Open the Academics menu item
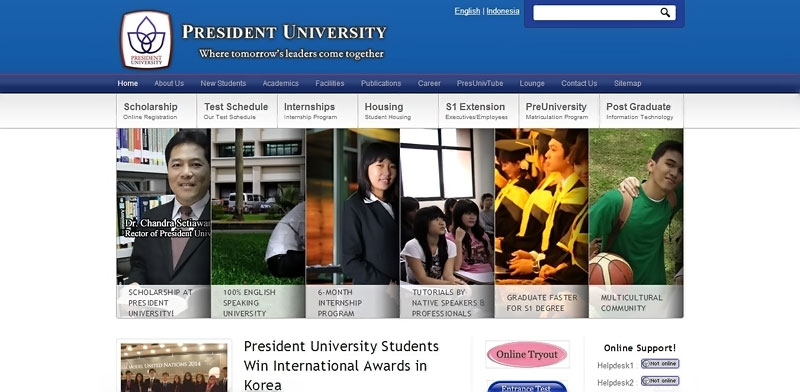This screenshot has height=392, width=800. pos(281,83)
